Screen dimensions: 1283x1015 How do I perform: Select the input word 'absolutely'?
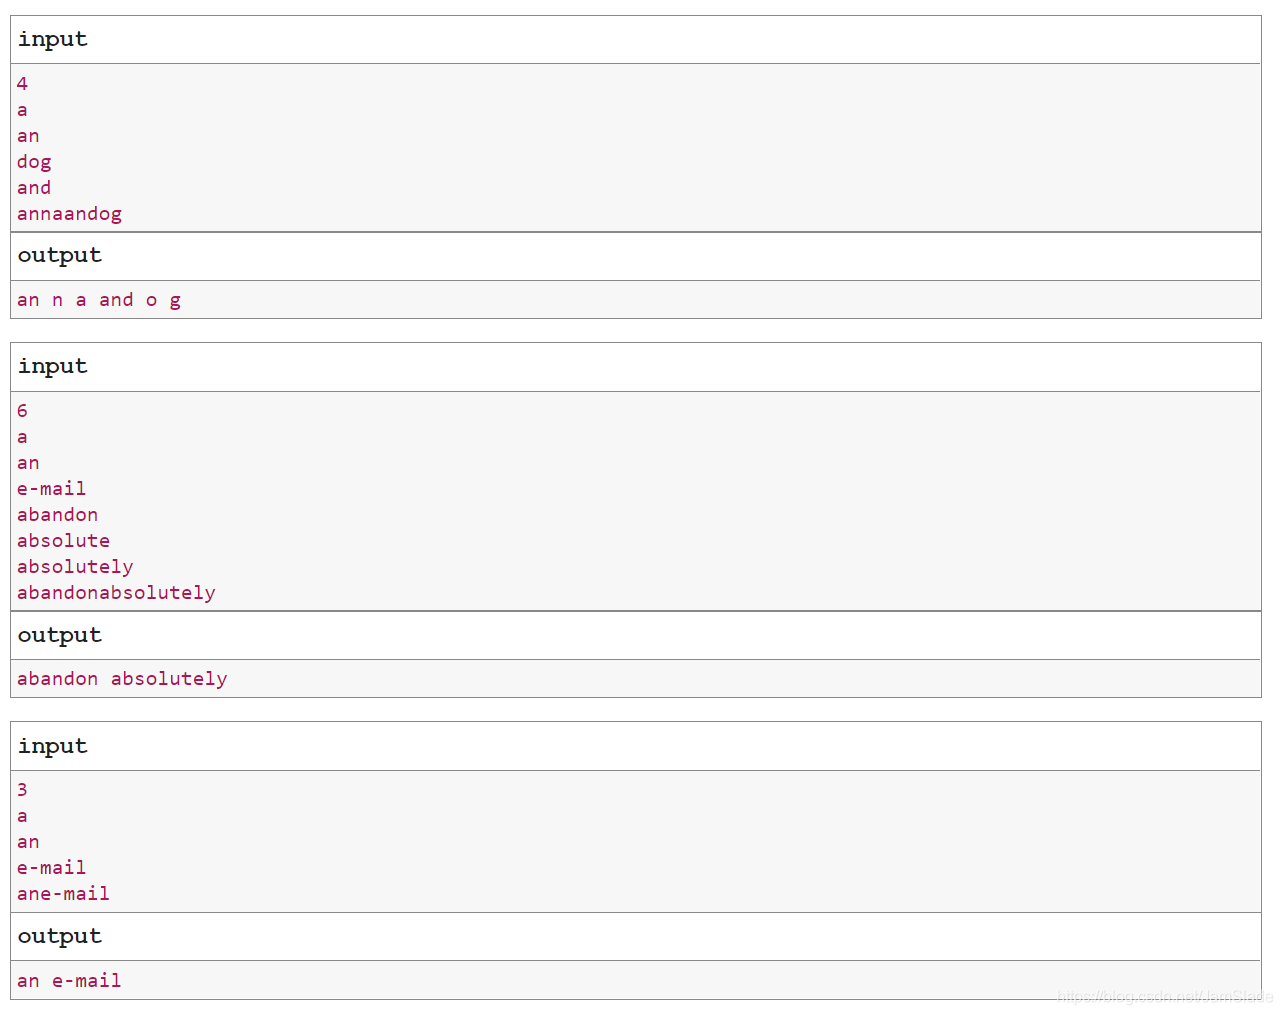(x=75, y=567)
